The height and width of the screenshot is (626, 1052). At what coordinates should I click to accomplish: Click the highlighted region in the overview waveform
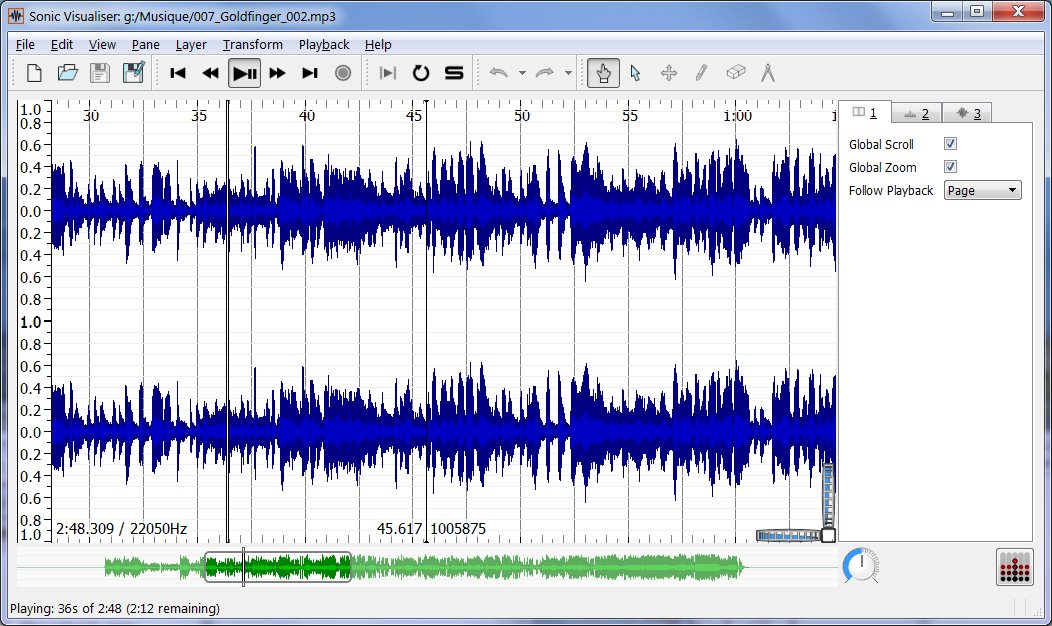278,568
